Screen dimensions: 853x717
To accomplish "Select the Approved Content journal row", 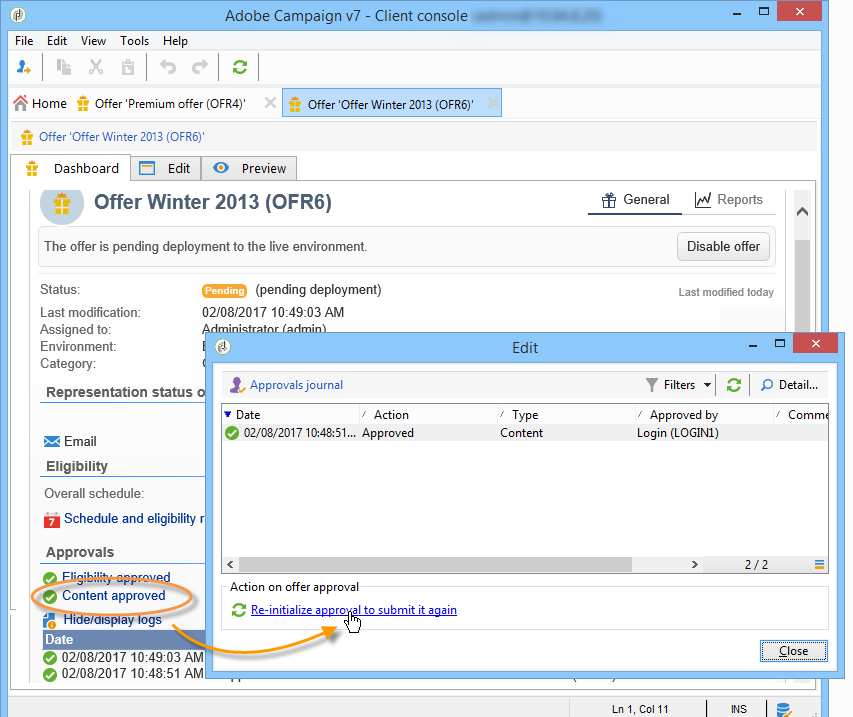I will click(x=525, y=433).
